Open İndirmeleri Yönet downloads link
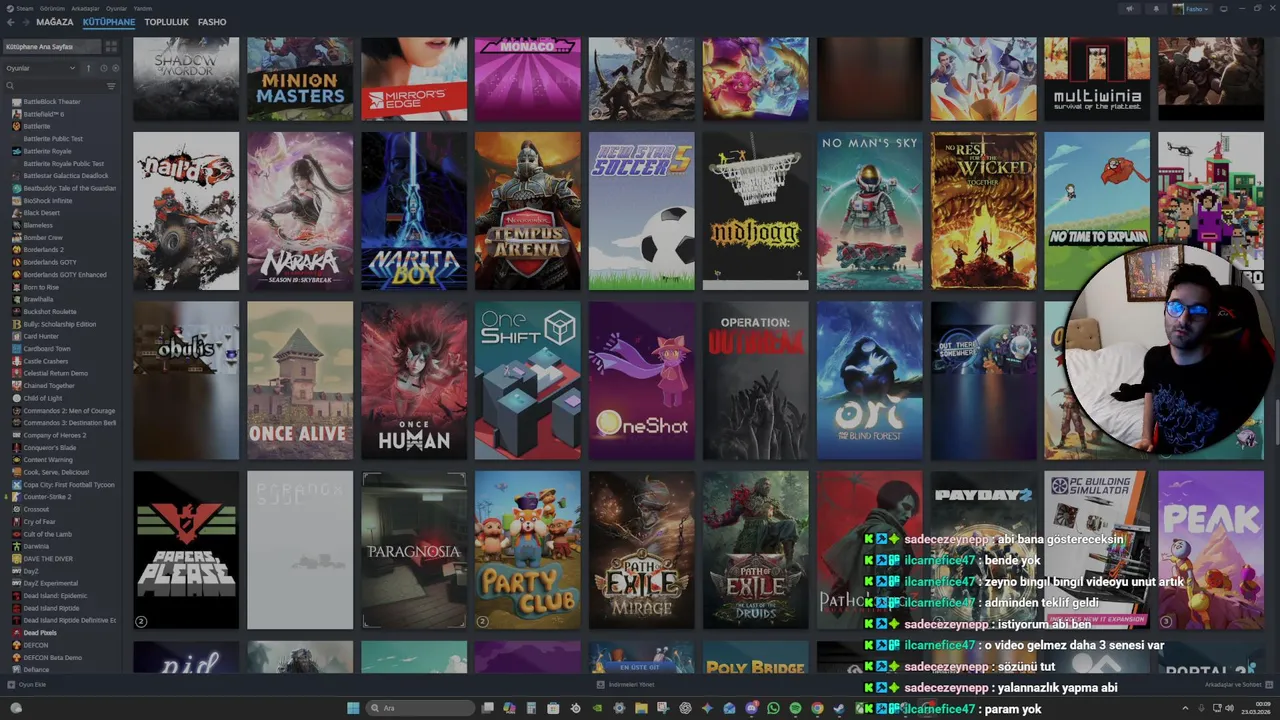1280x720 pixels. pyautogui.click(x=625, y=684)
